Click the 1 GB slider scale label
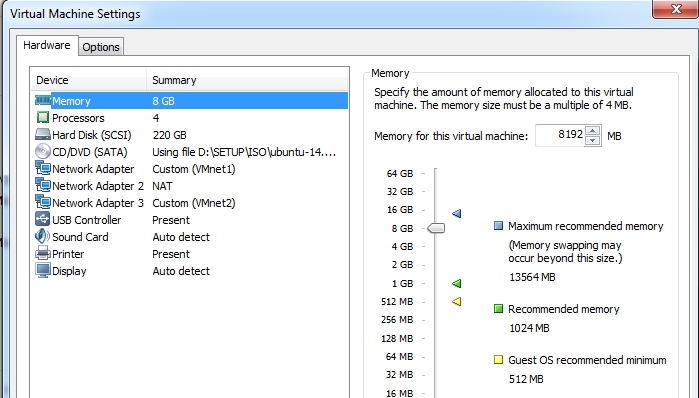 click(x=403, y=283)
